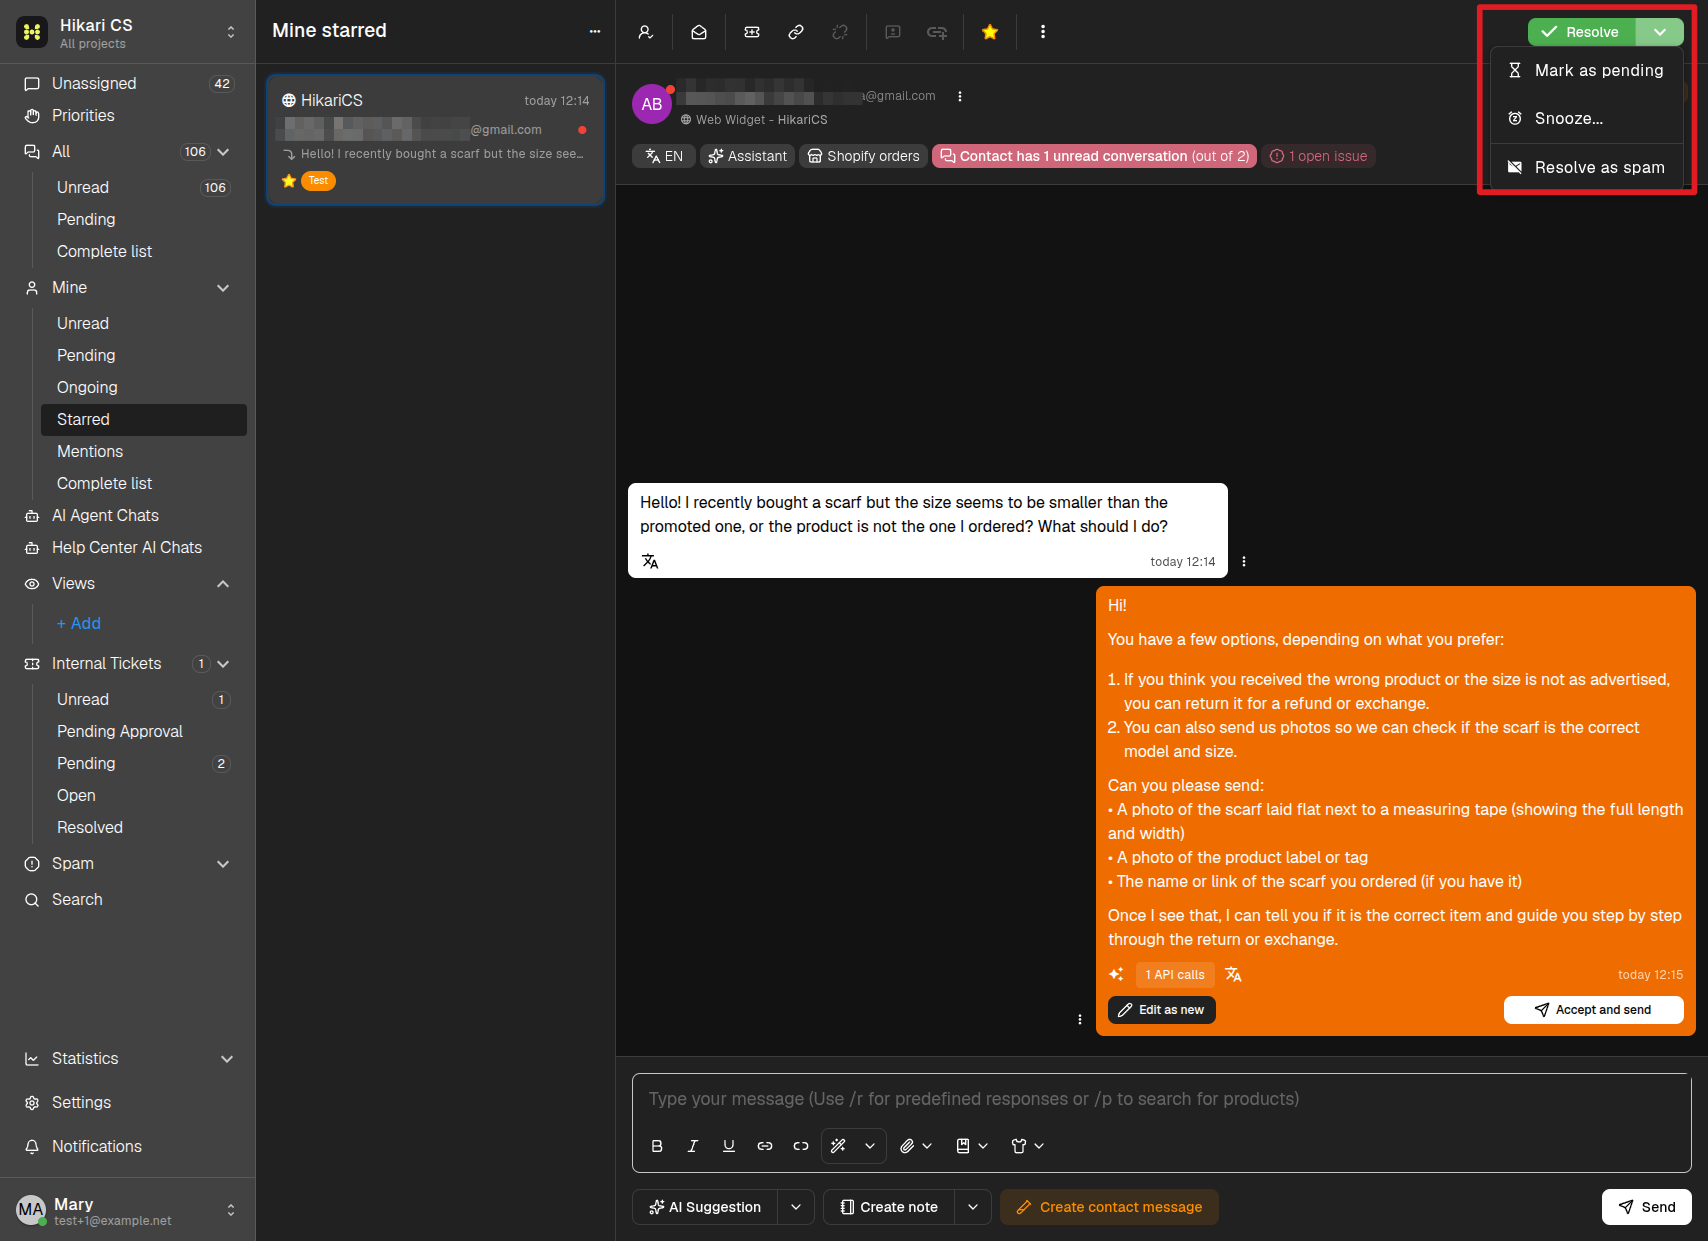Click the translate icon in orange suggestion
1708x1241 pixels.
[1233, 974]
